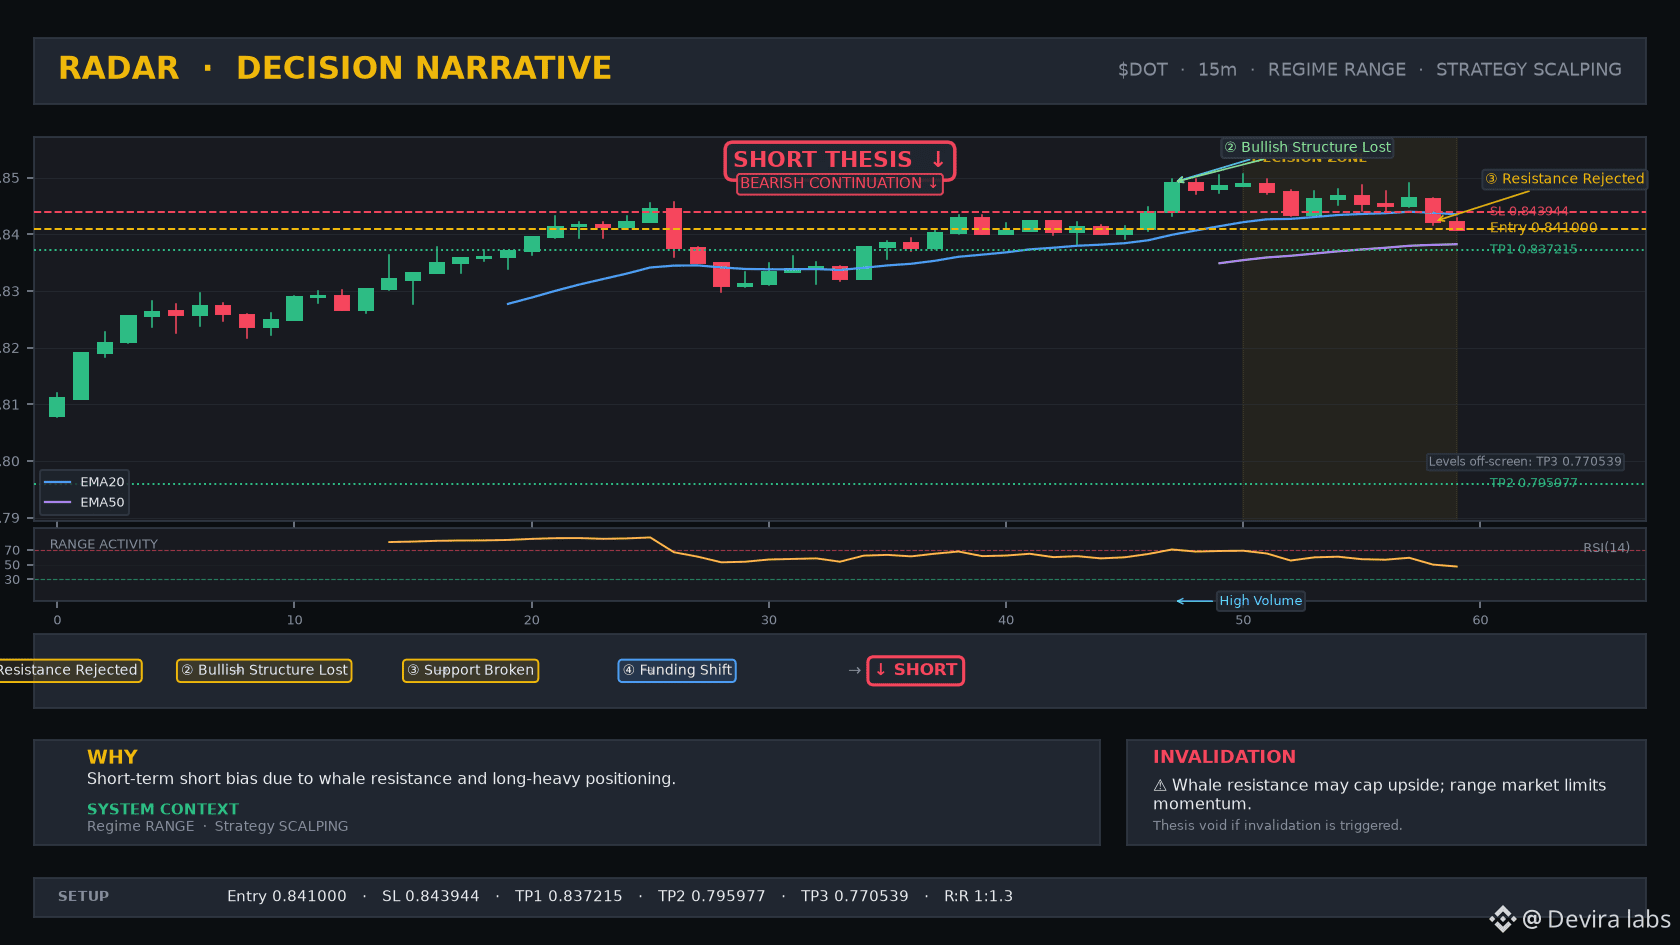Click the INVALIDATION heading
Viewport: 1680px width, 945px height.
tap(1224, 757)
